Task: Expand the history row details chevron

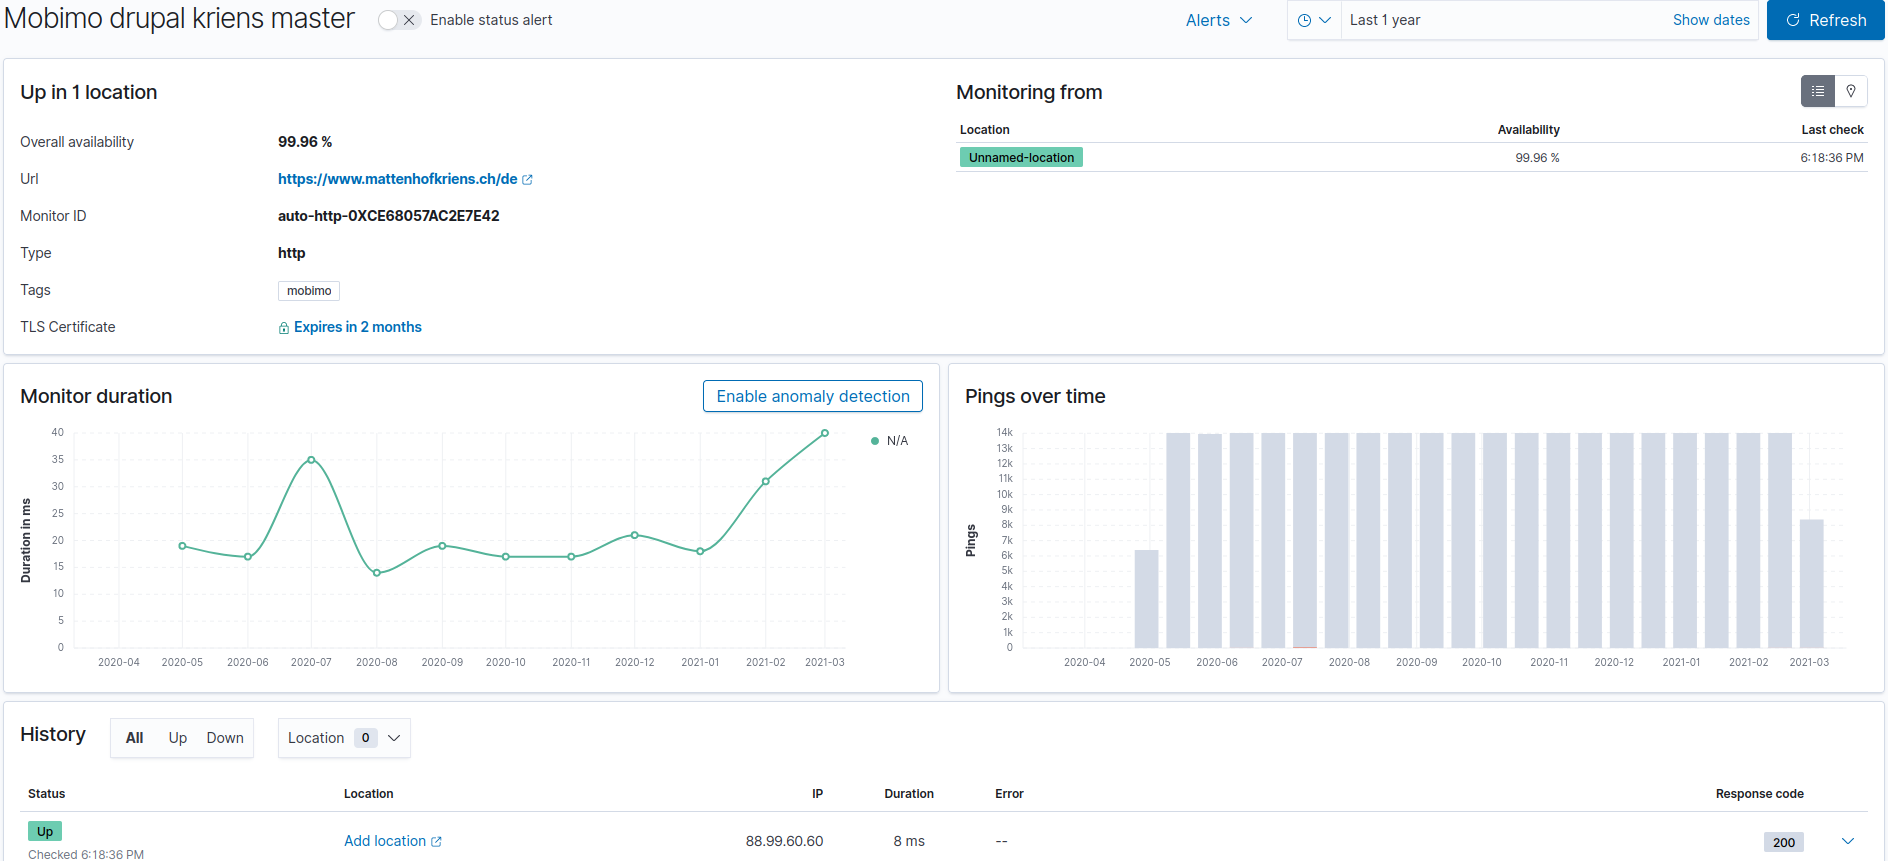Action: click(1847, 841)
